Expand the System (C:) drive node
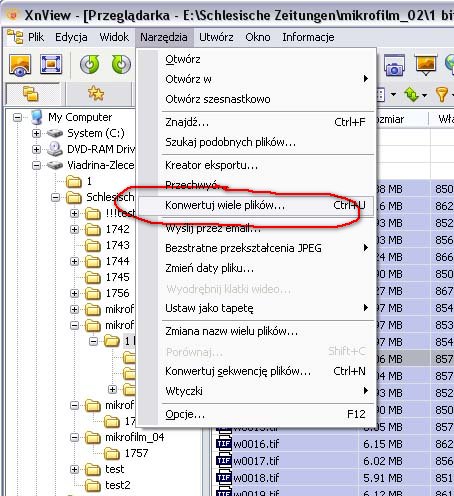The width and height of the screenshot is (454, 496). 36,133
